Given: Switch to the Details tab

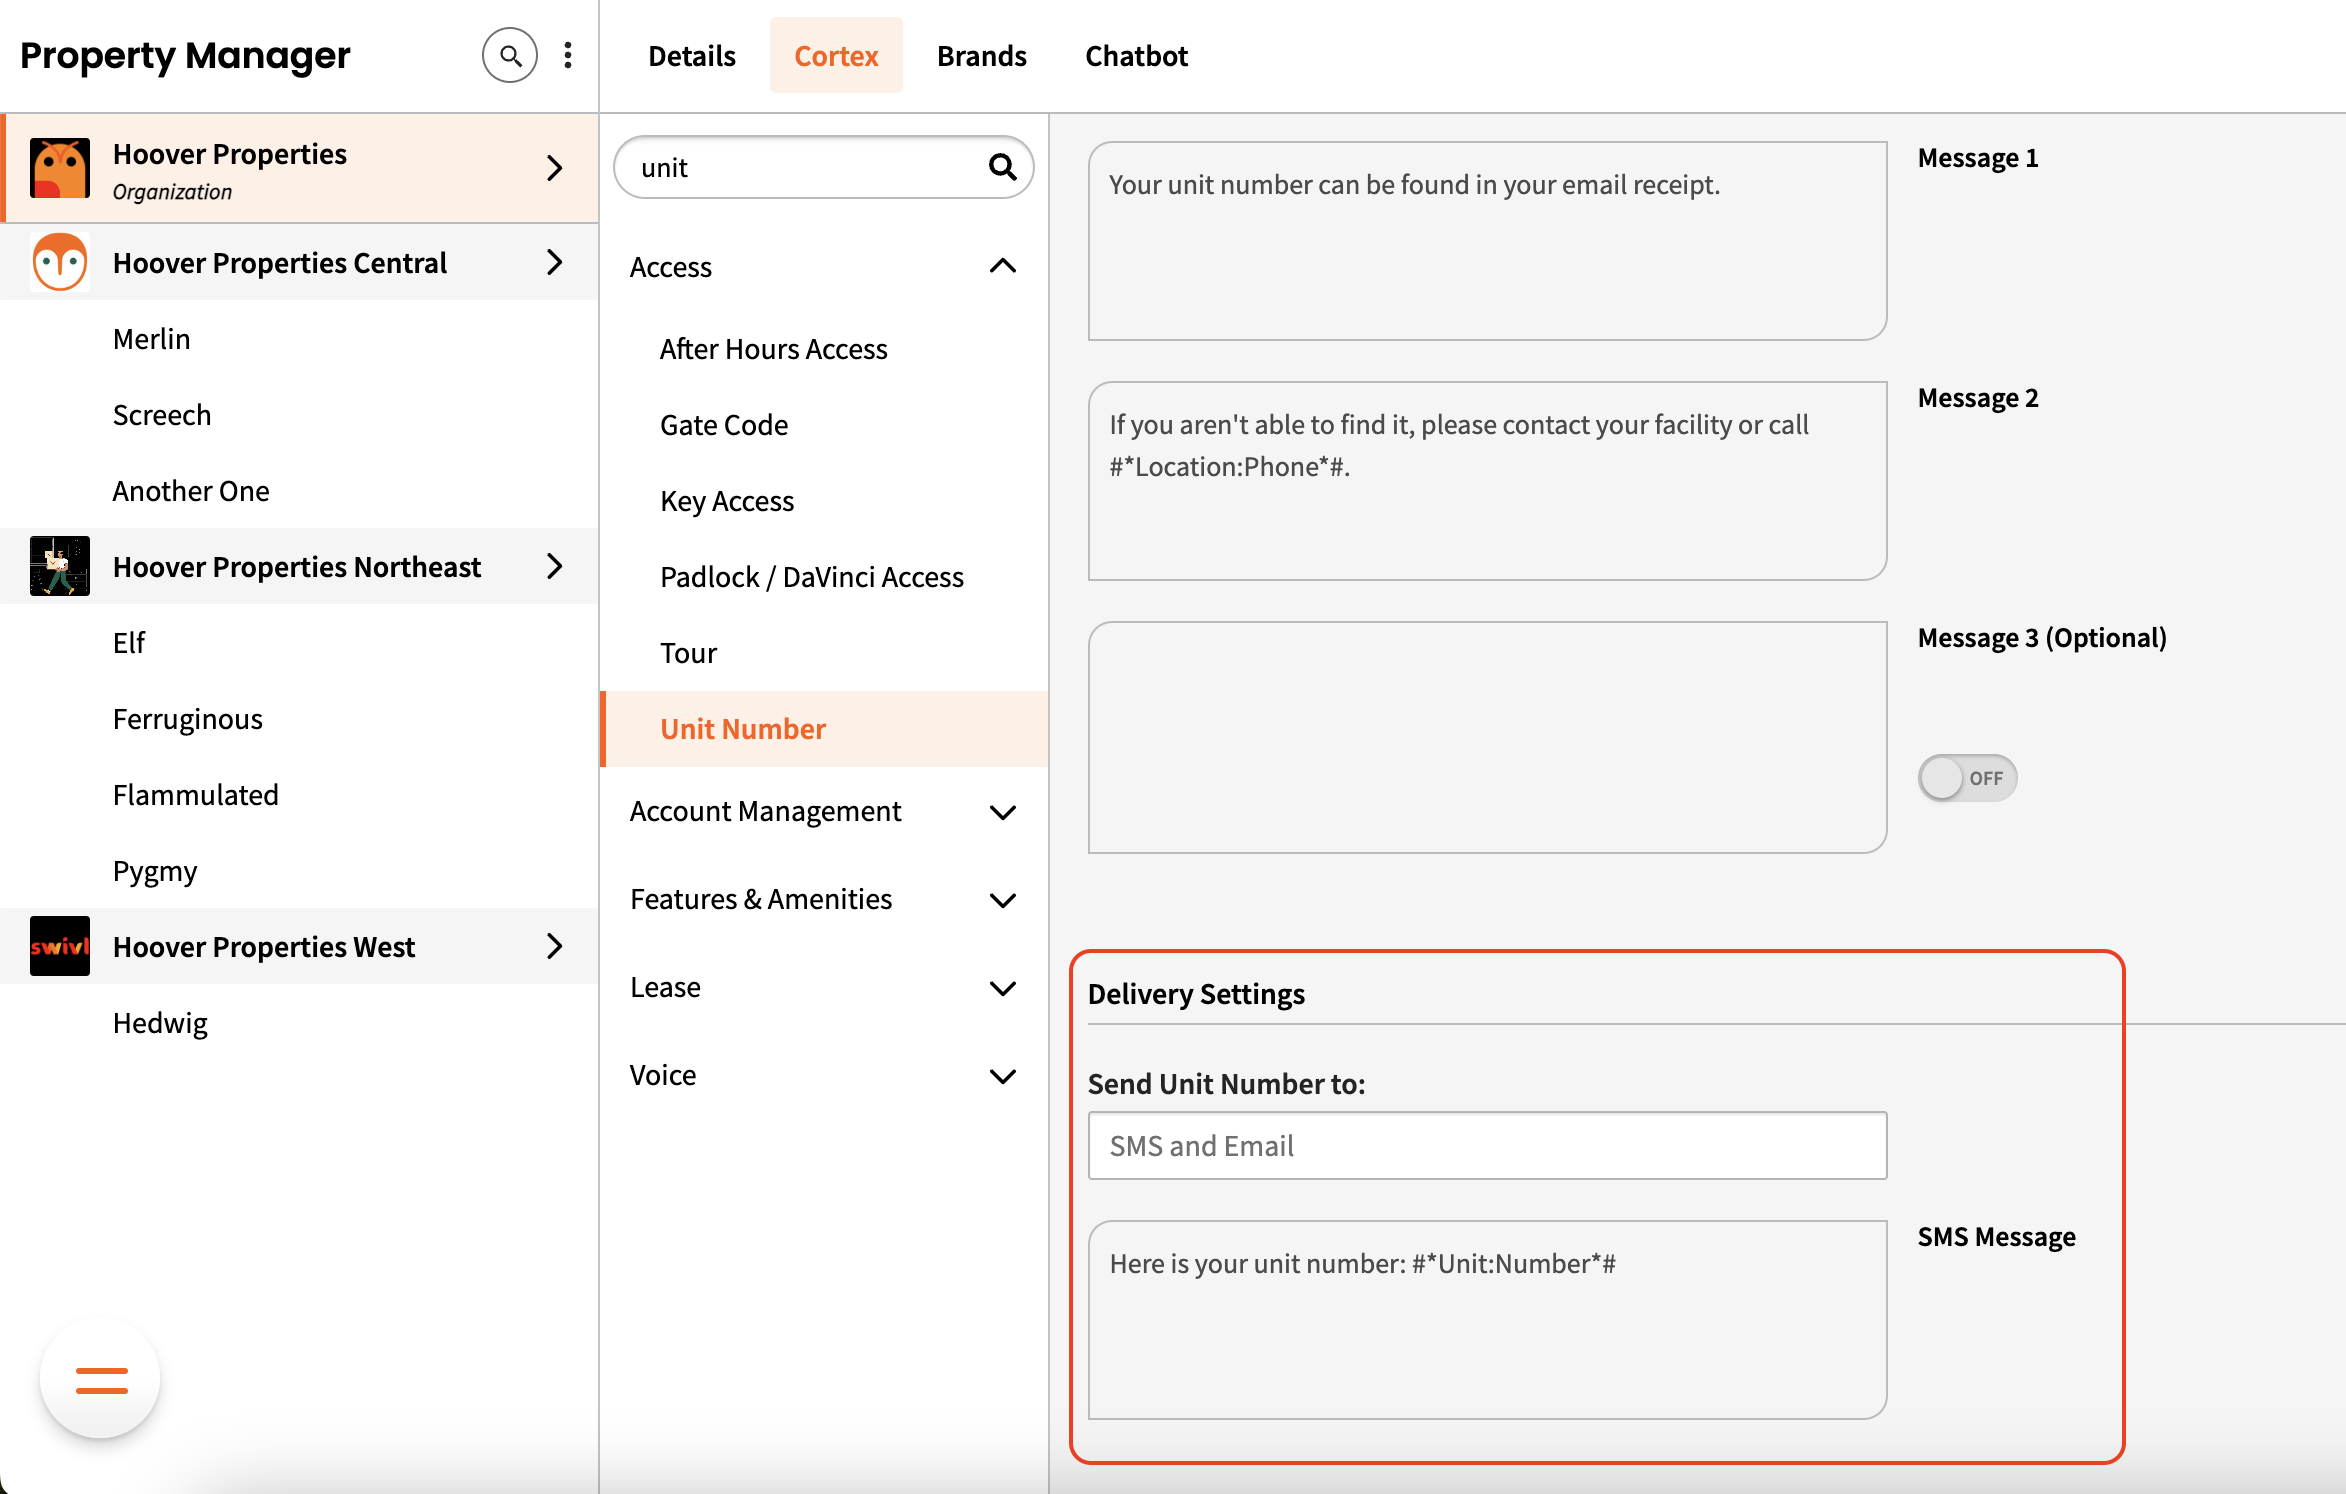Looking at the screenshot, I should click(x=691, y=56).
